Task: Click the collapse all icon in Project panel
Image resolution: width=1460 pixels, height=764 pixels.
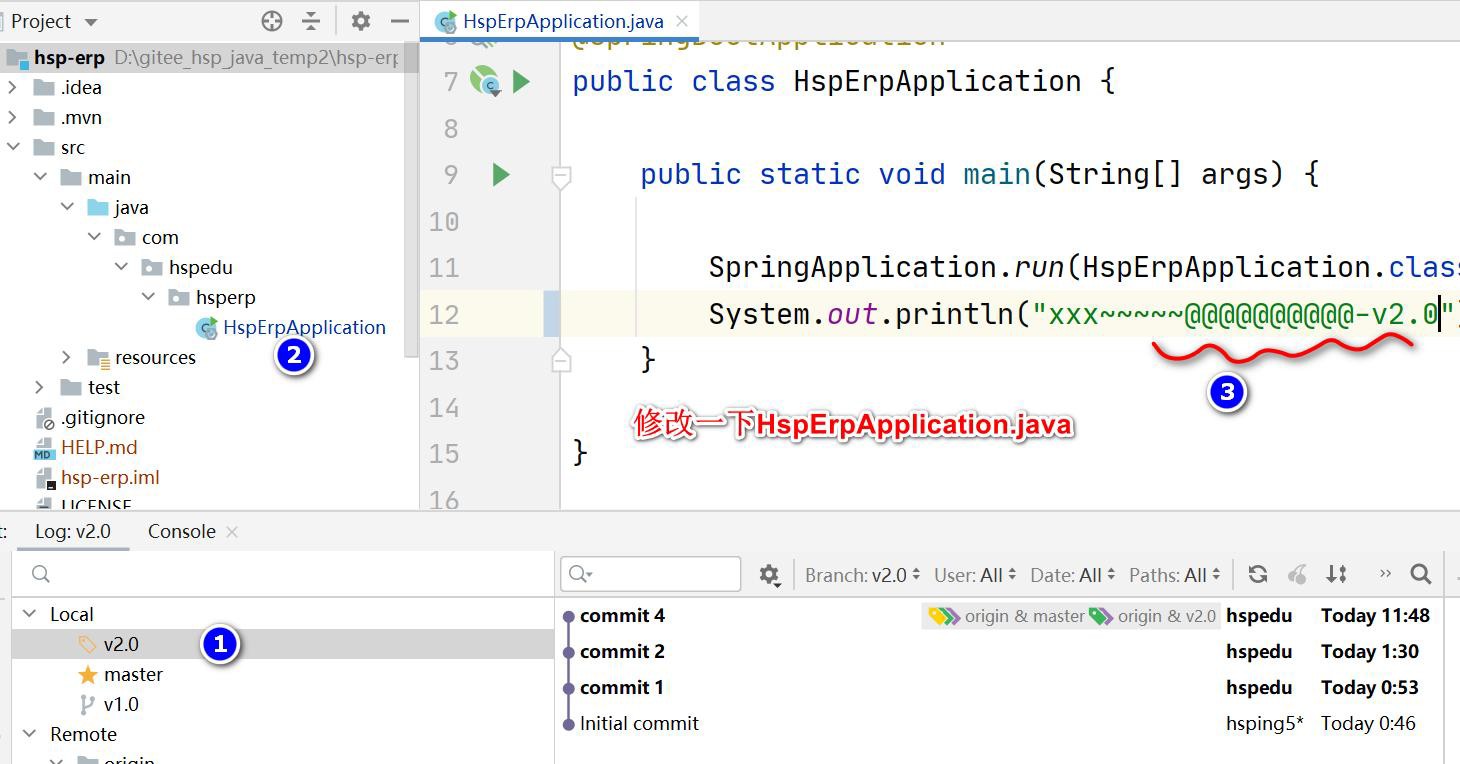Action: pos(311,21)
